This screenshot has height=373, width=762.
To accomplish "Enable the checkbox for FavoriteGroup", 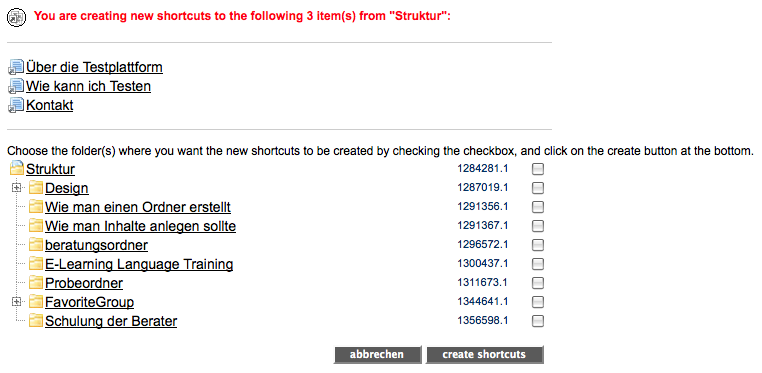I will [x=537, y=302].
